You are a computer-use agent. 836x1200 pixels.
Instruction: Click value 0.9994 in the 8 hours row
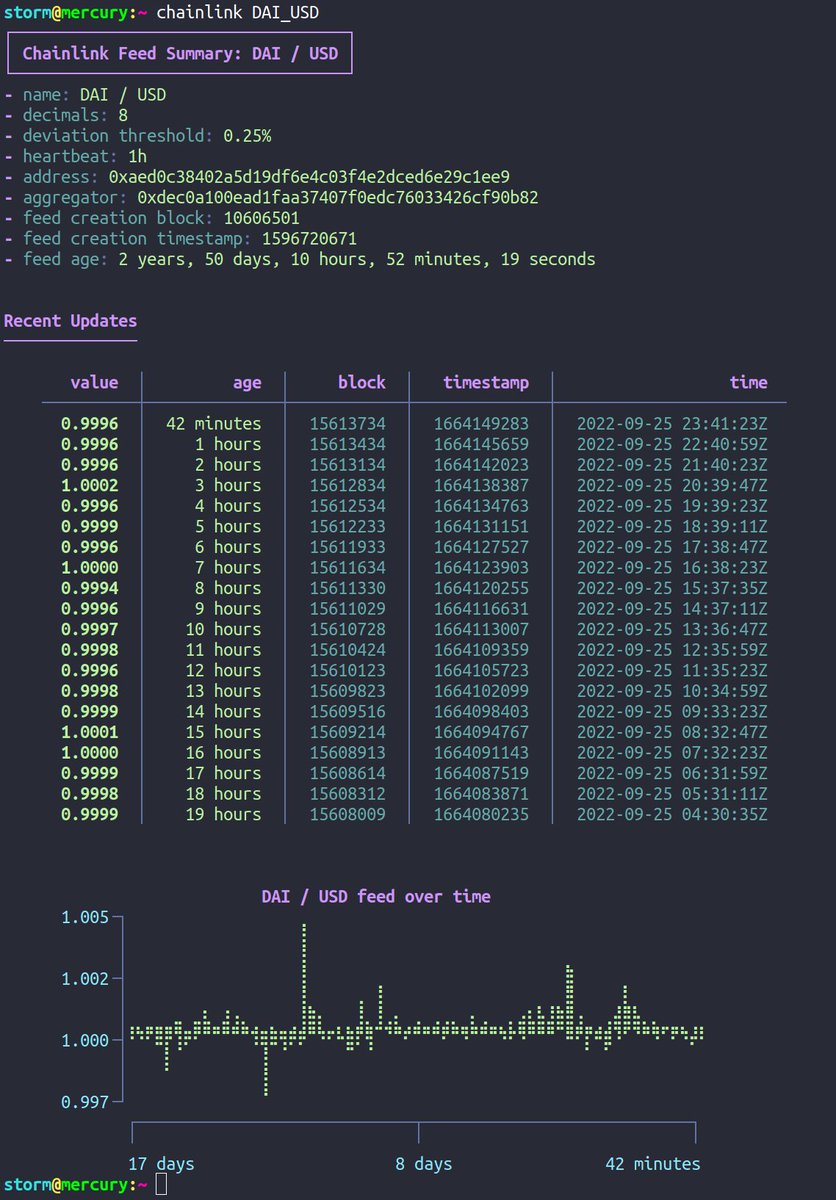[x=90, y=588]
